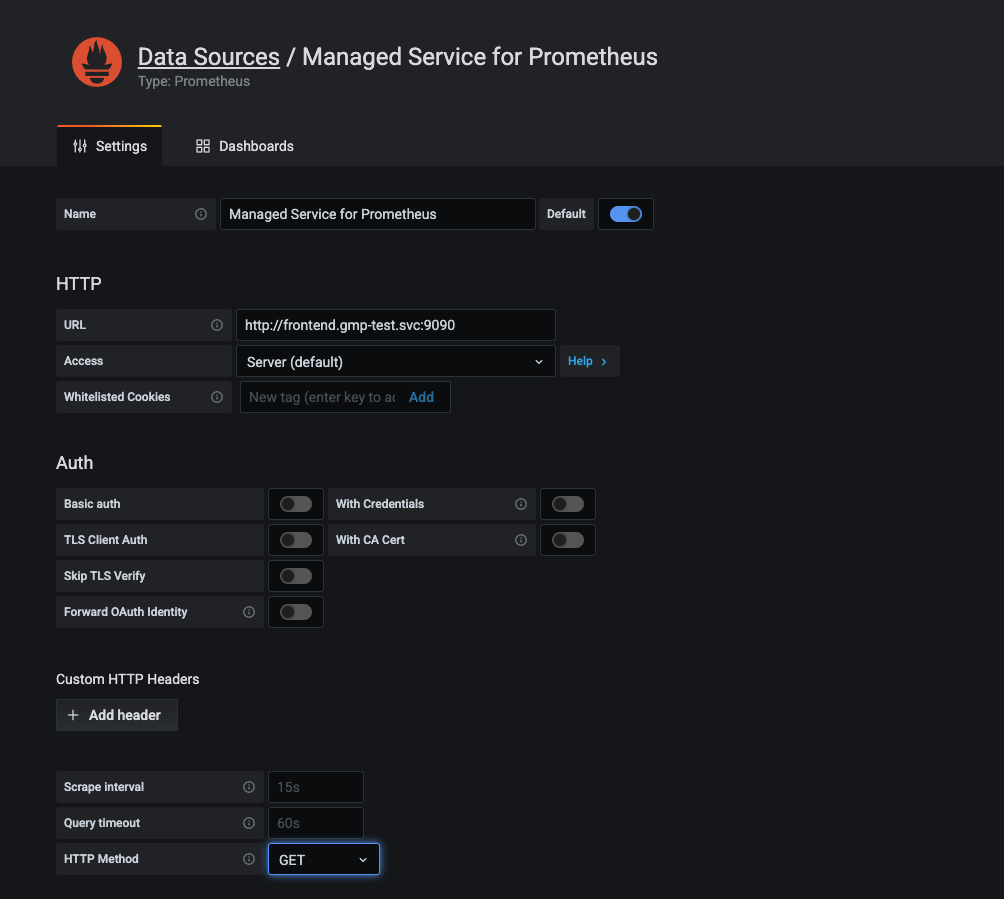Enable the With CA Cert switch
The width and height of the screenshot is (1004, 899).
tap(568, 540)
